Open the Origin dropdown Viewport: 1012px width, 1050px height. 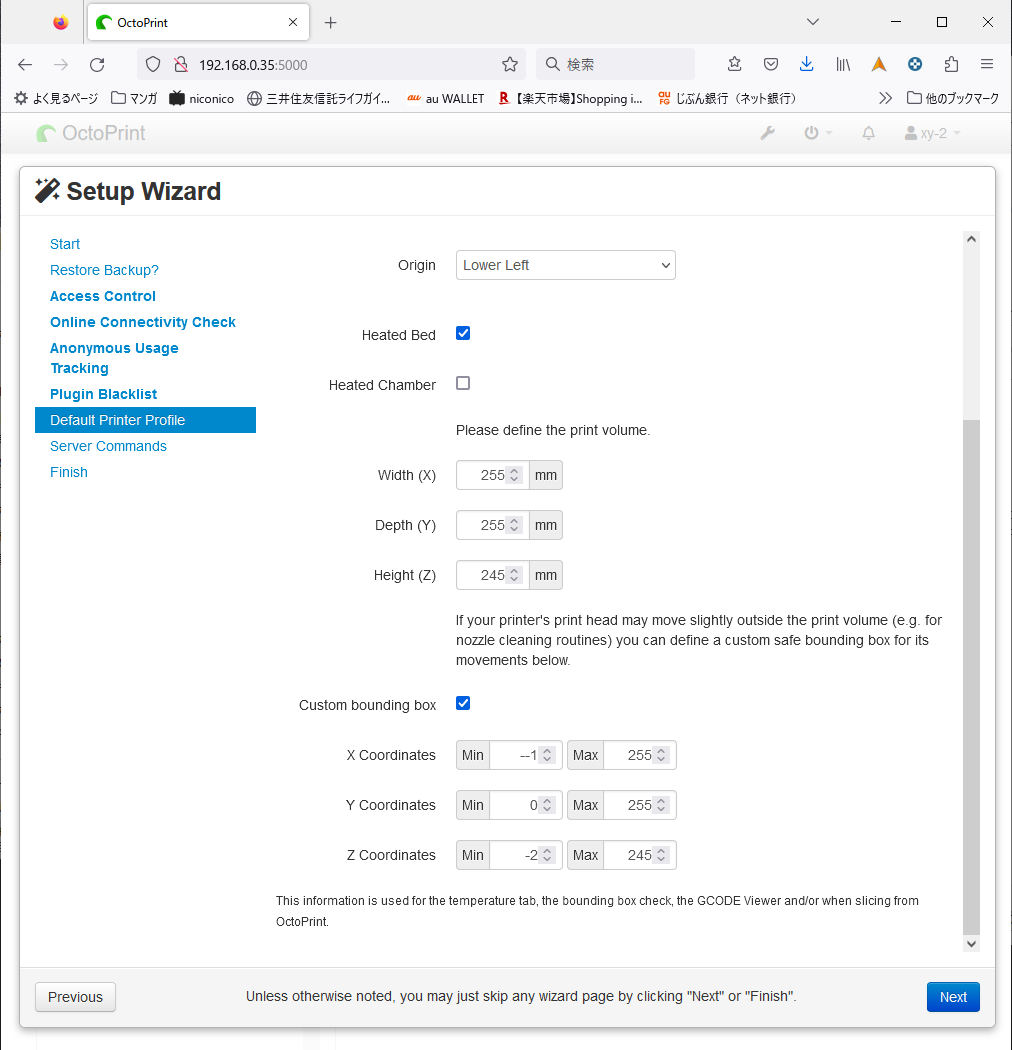pos(566,265)
